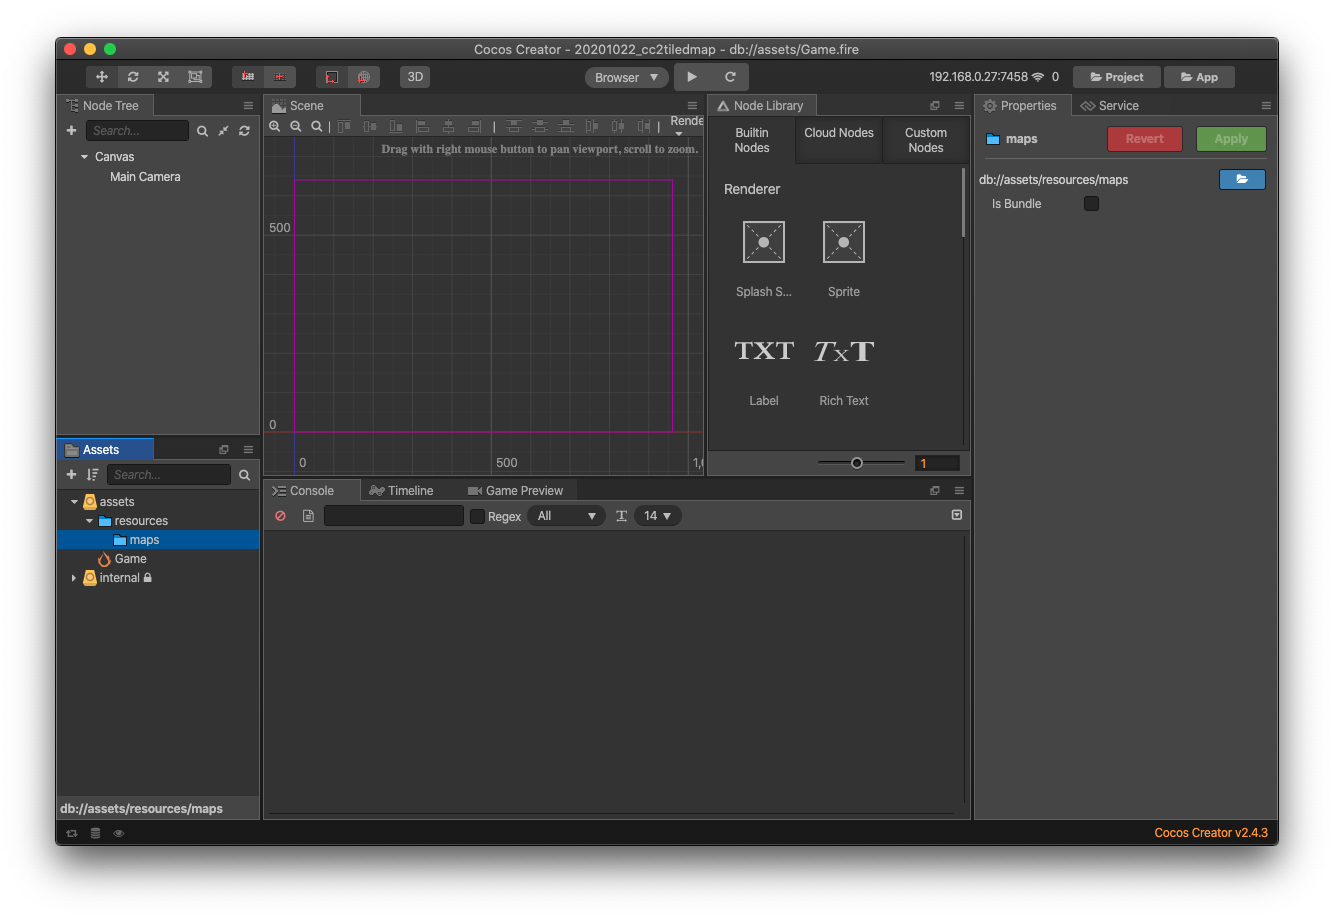
Task: Open the All log-level dropdown
Action: tap(566, 516)
